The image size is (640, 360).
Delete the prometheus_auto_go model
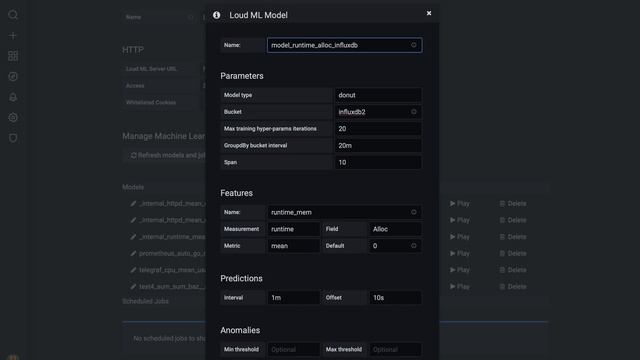point(513,253)
